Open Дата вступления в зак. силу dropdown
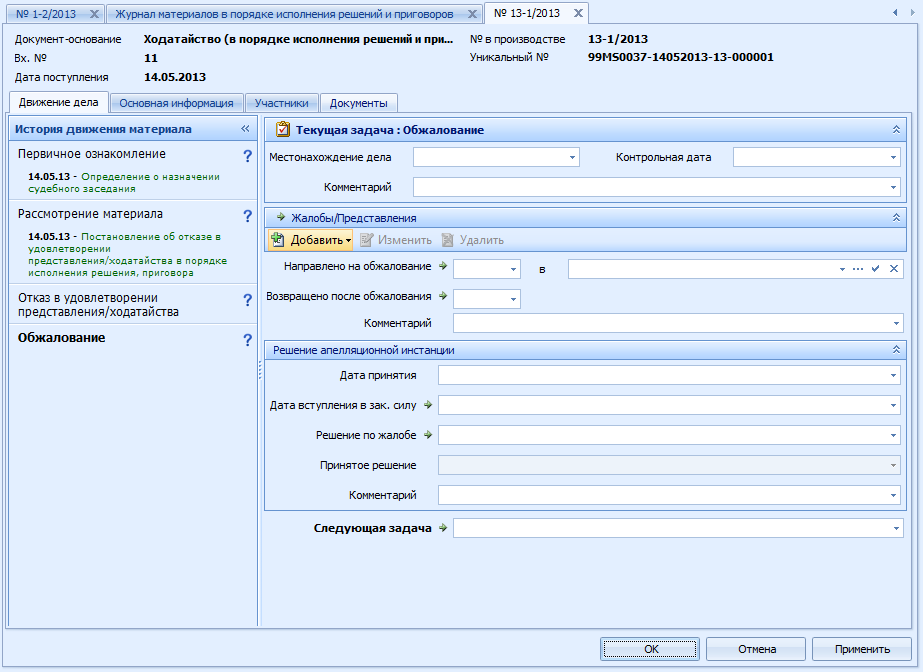The image size is (923, 672). [x=893, y=405]
